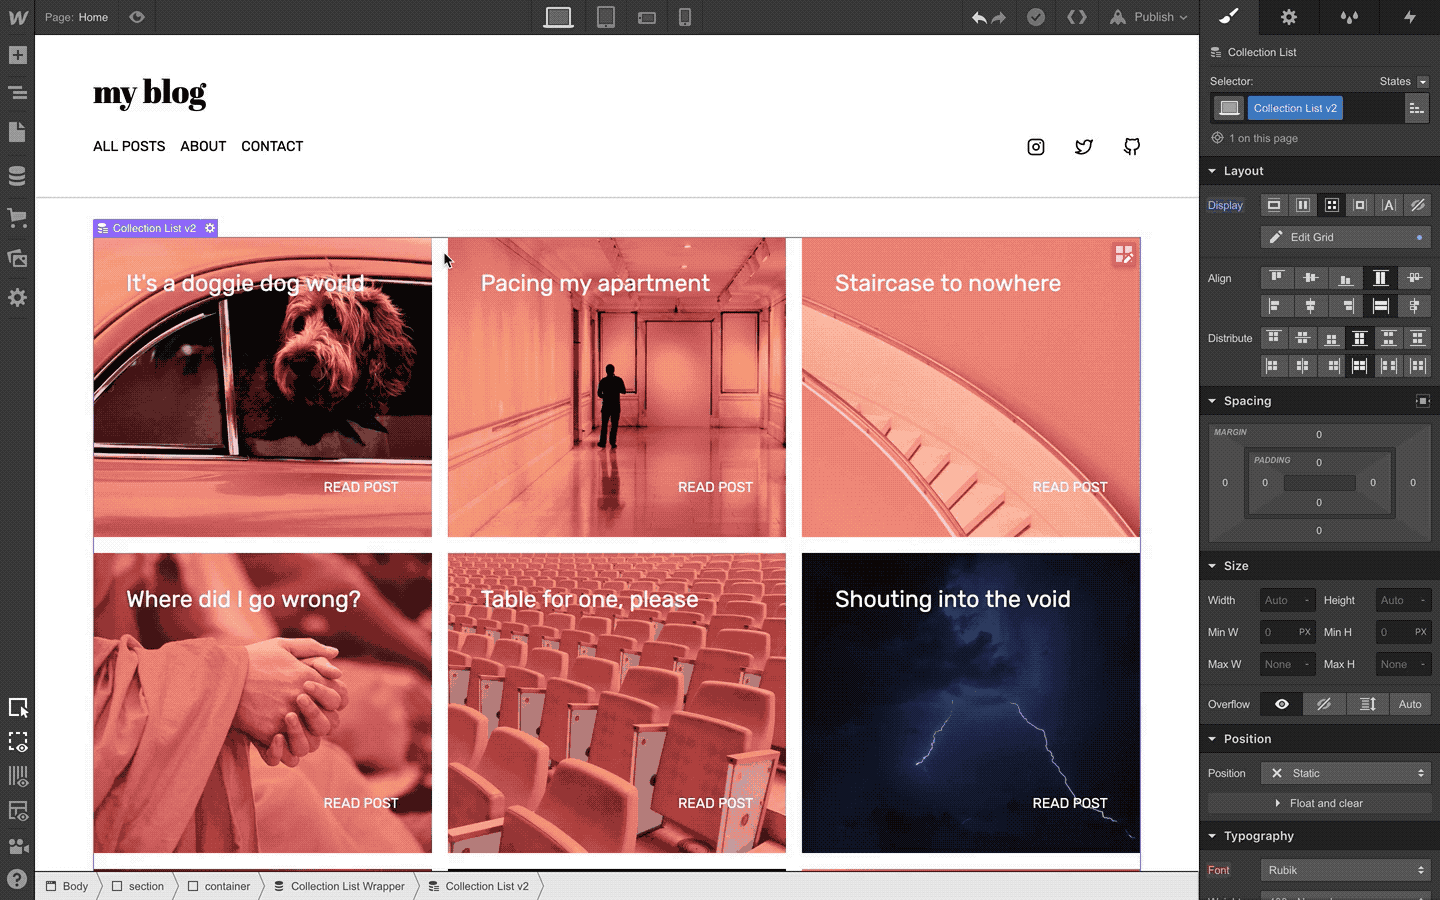Set overflow to scroll
Screen dimensions: 1440x900
point(1367,704)
